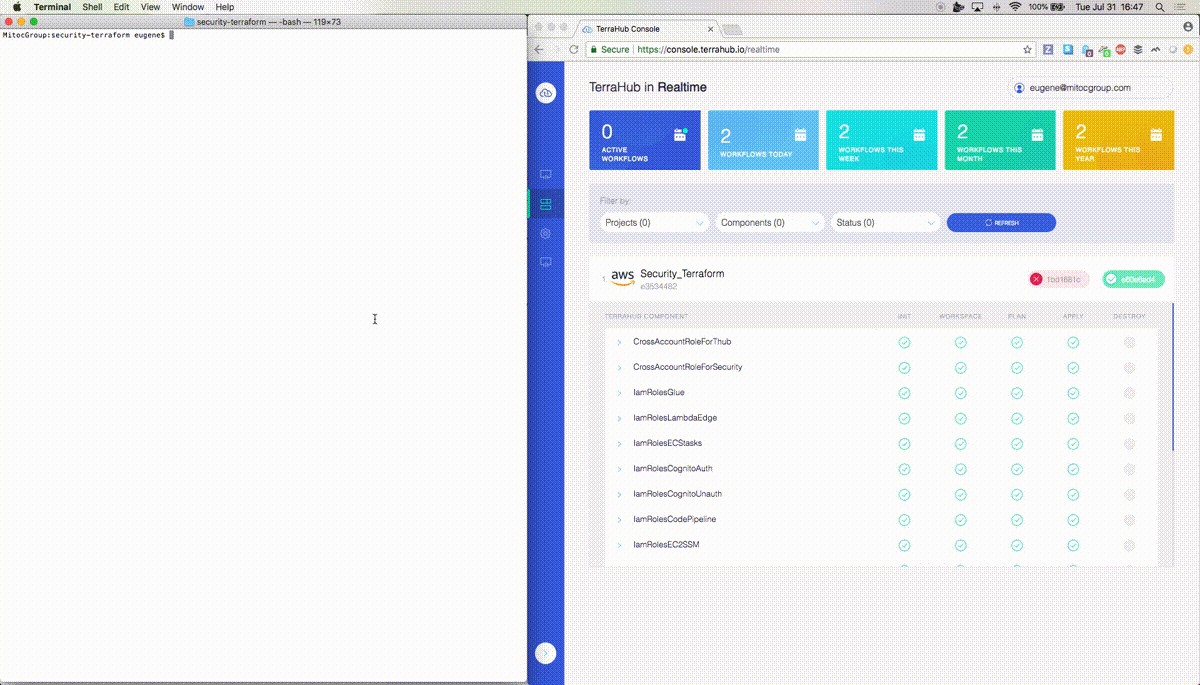
Task: Expand the IamRolesECStasks row
Action: pos(619,443)
